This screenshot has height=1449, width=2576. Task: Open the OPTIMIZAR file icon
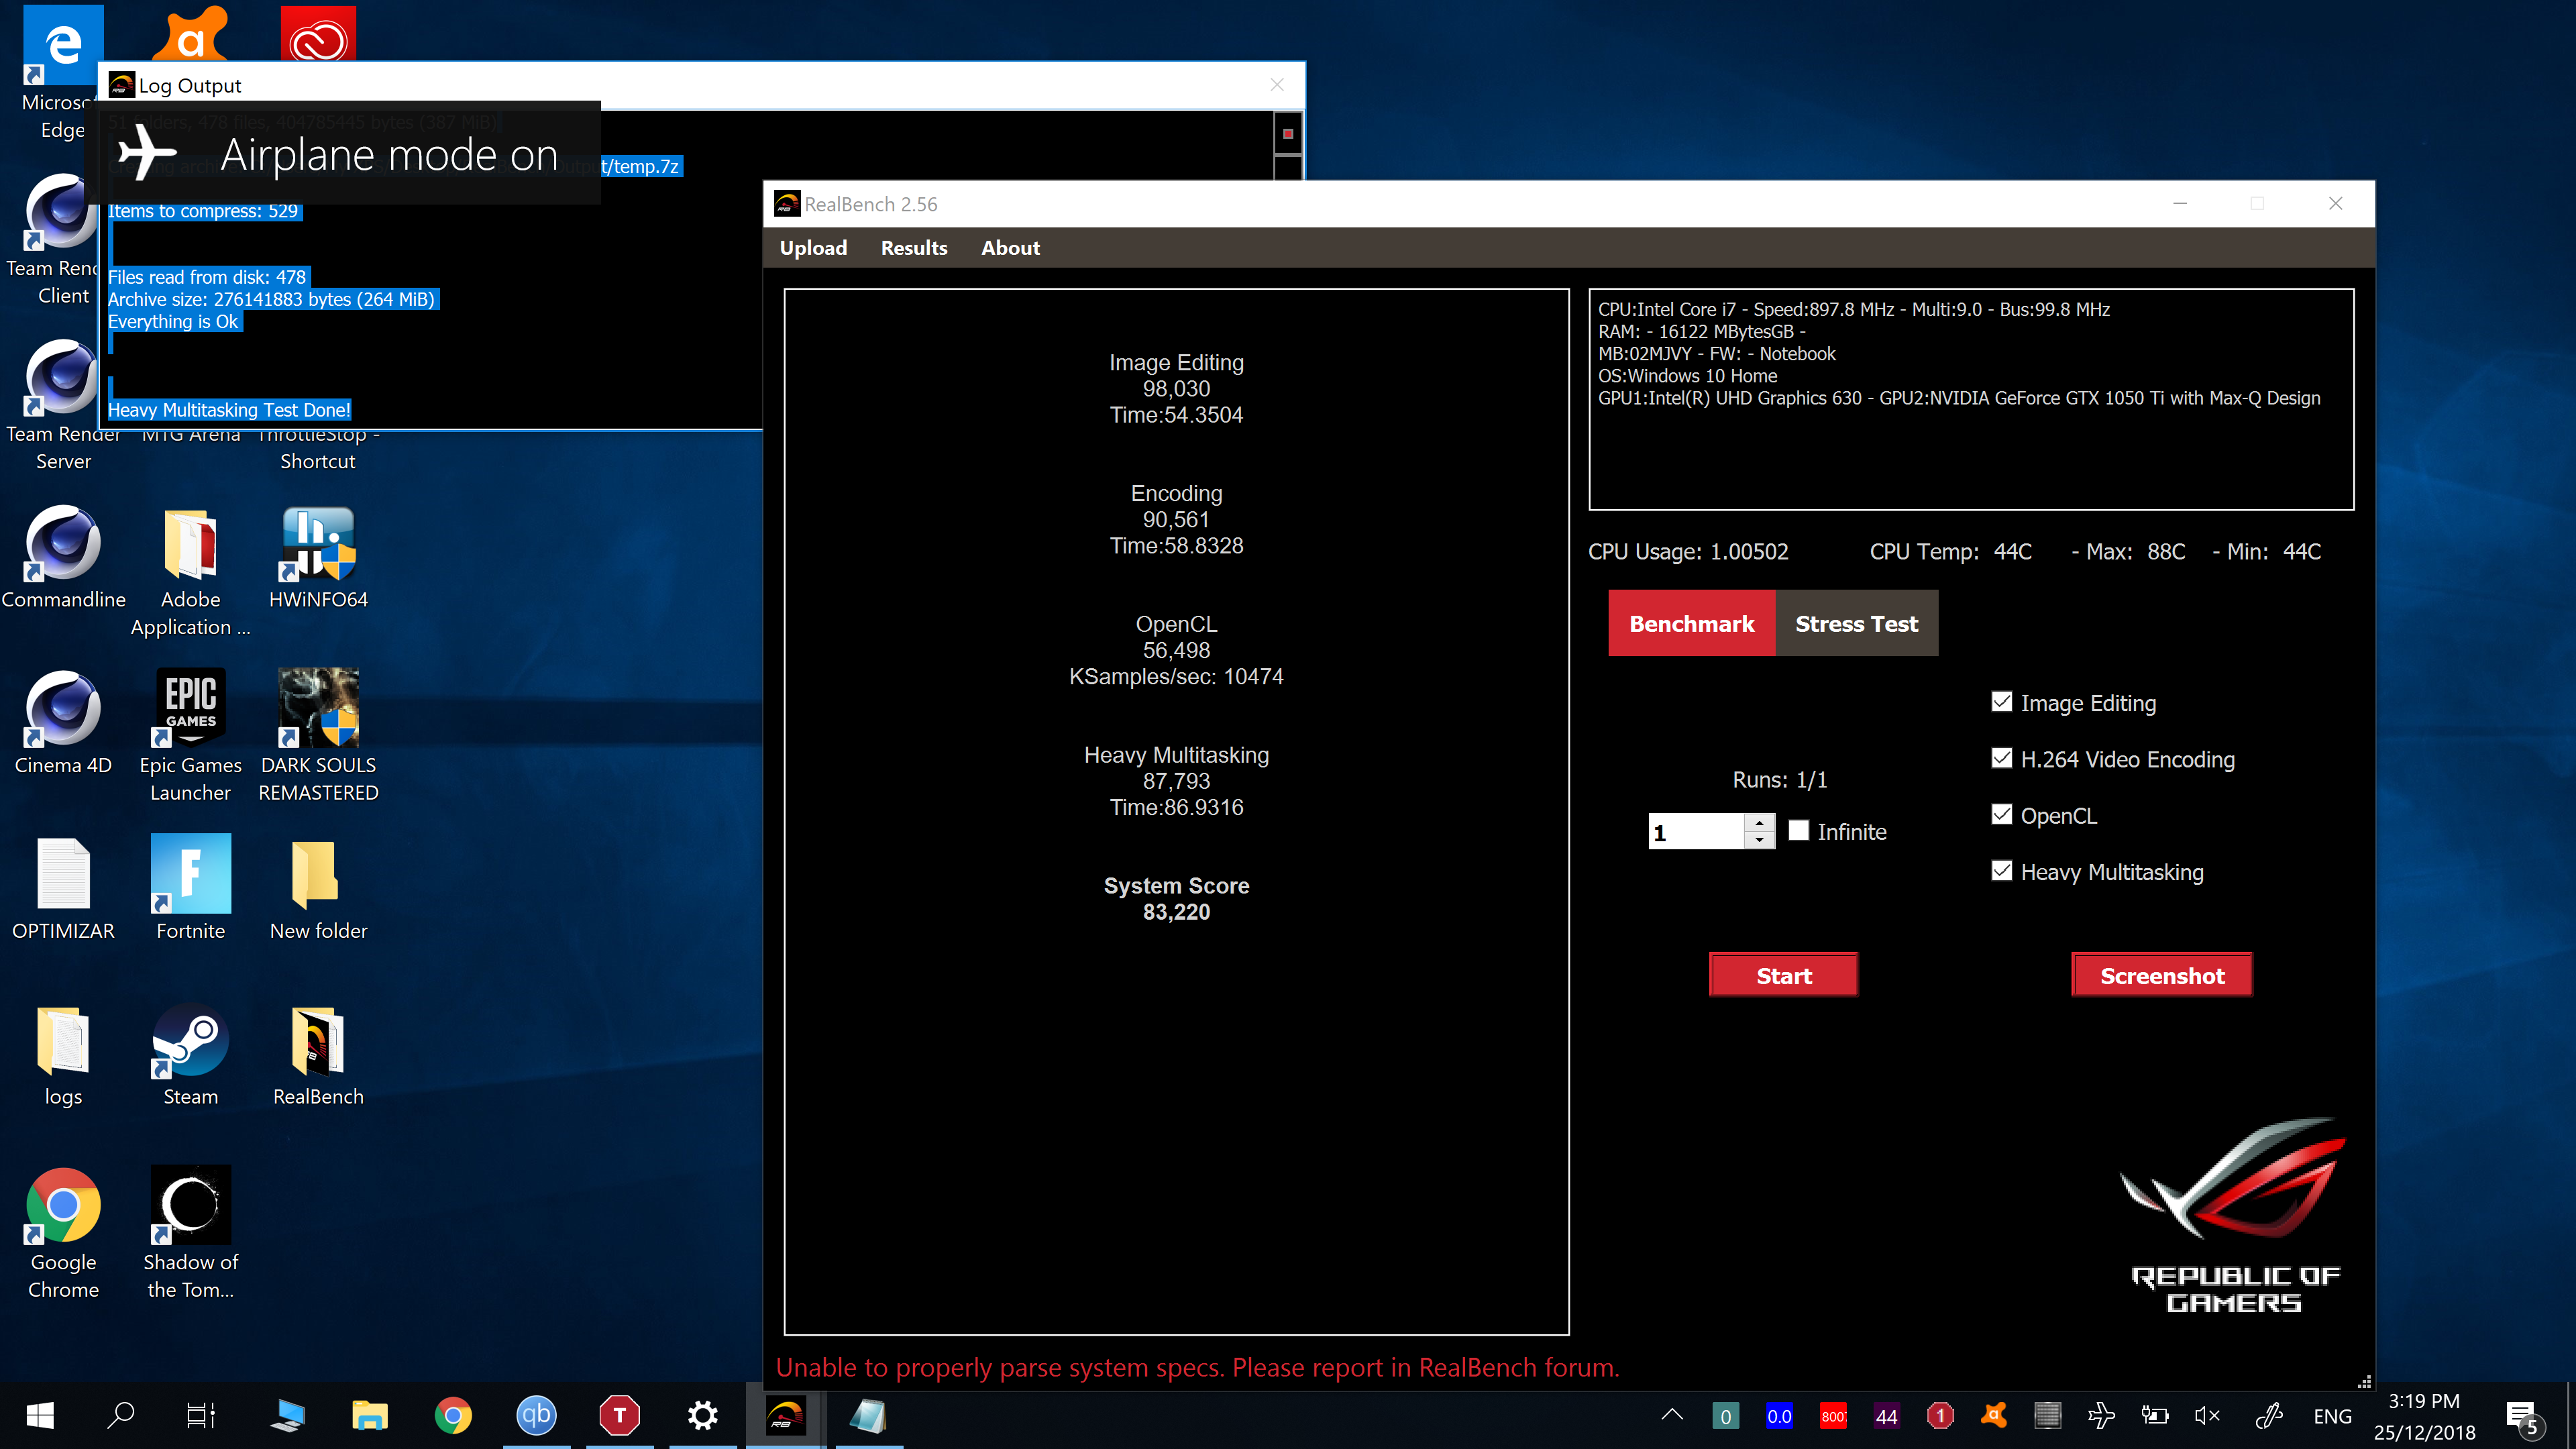point(62,888)
